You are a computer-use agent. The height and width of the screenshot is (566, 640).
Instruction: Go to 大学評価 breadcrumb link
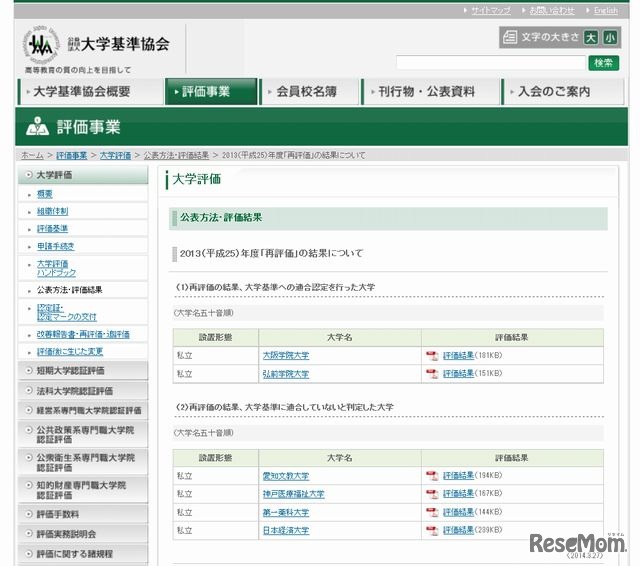pyautogui.click(x=116, y=155)
